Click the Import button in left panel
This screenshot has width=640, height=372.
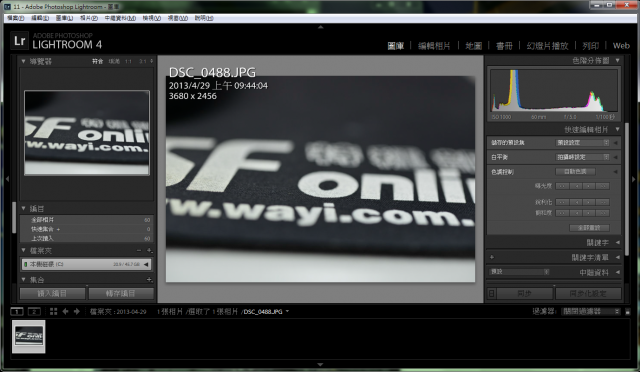tap(53, 294)
